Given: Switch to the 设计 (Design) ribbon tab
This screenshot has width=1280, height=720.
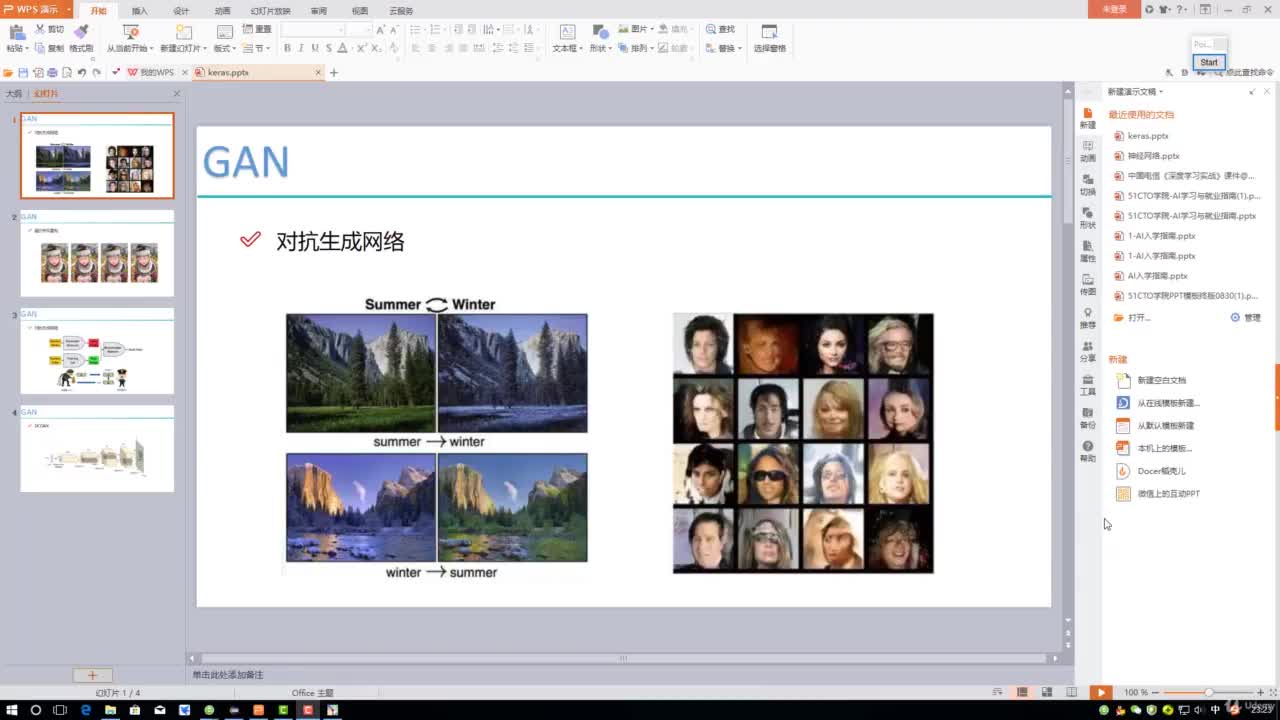Looking at the screenshot, I should click(x=181, y=11).
